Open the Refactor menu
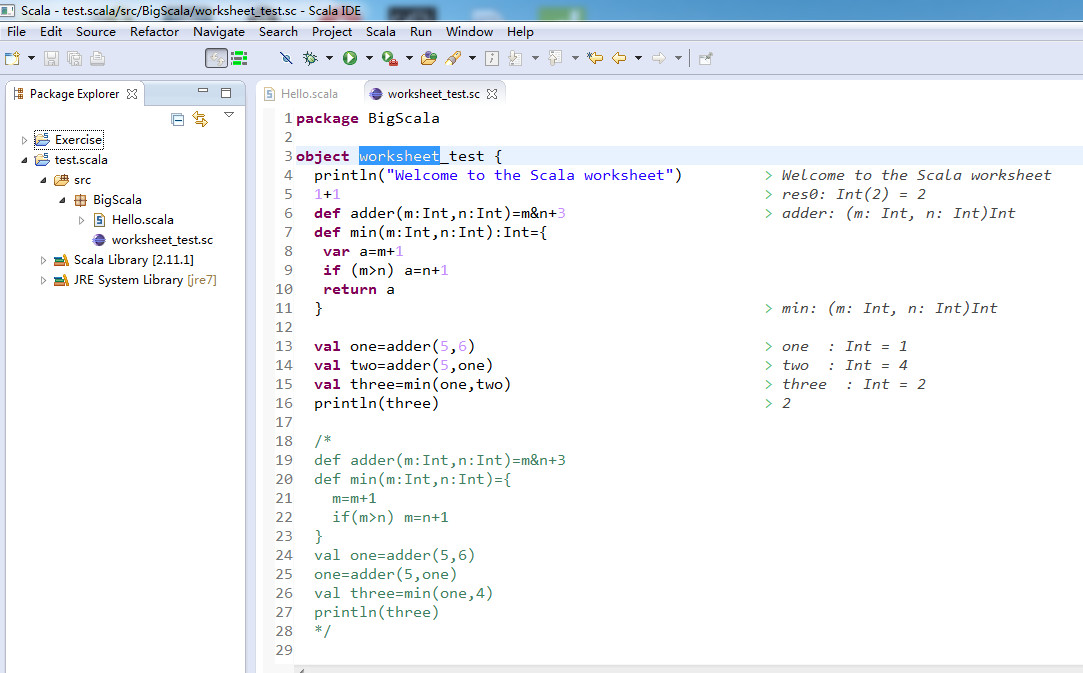This screenshot has width=1083, height=673. point(154,32)
